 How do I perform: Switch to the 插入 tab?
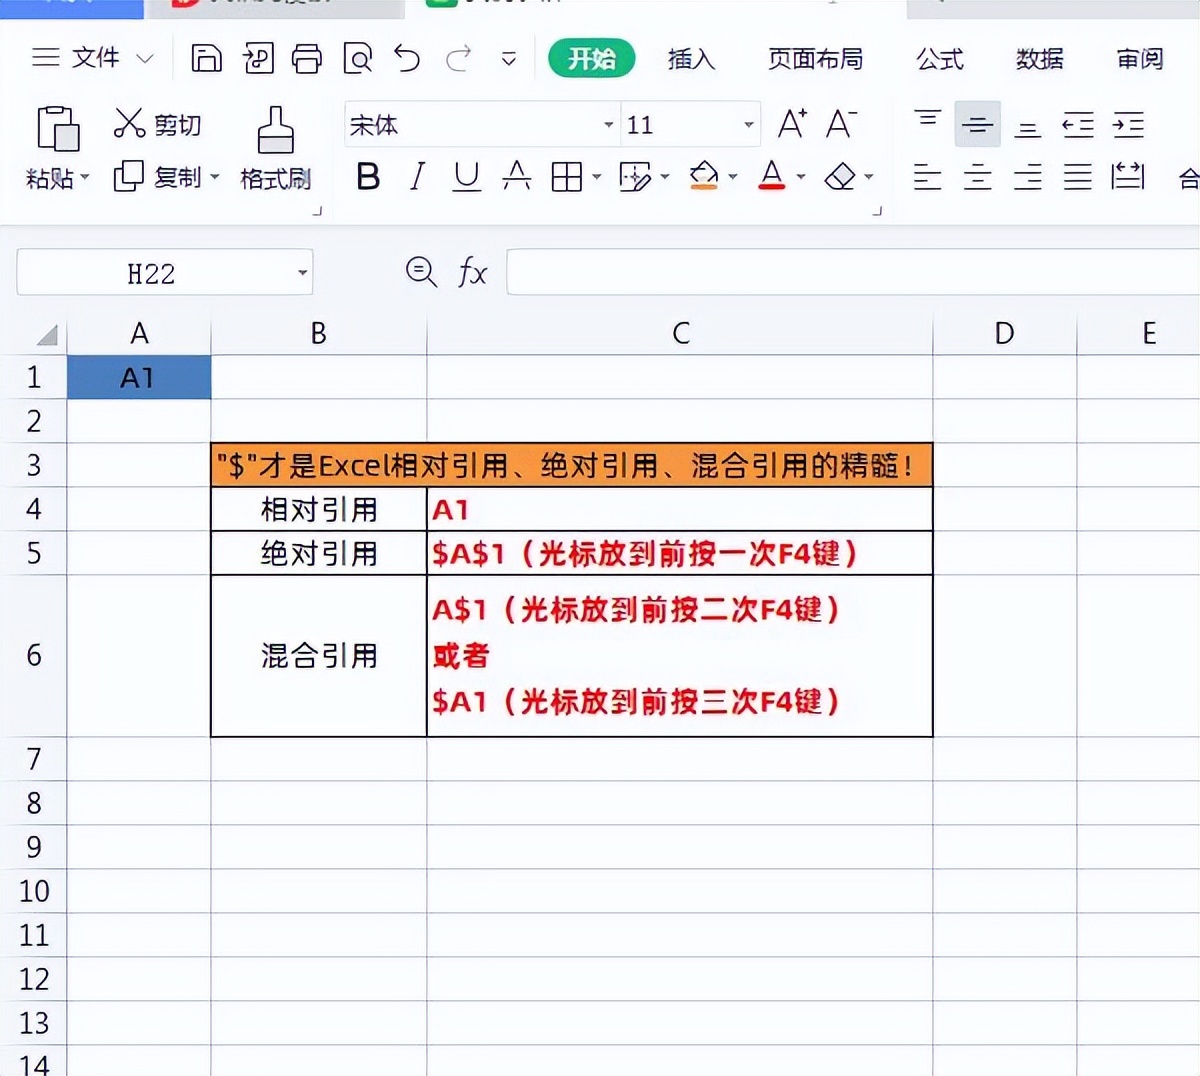pos(691,59)
